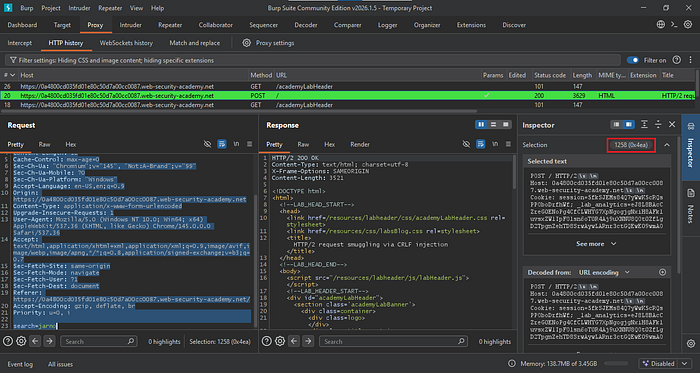Screen dimensions: 700x373
Task: Click the Request panel search field
Action: click(x=98, y=341)
